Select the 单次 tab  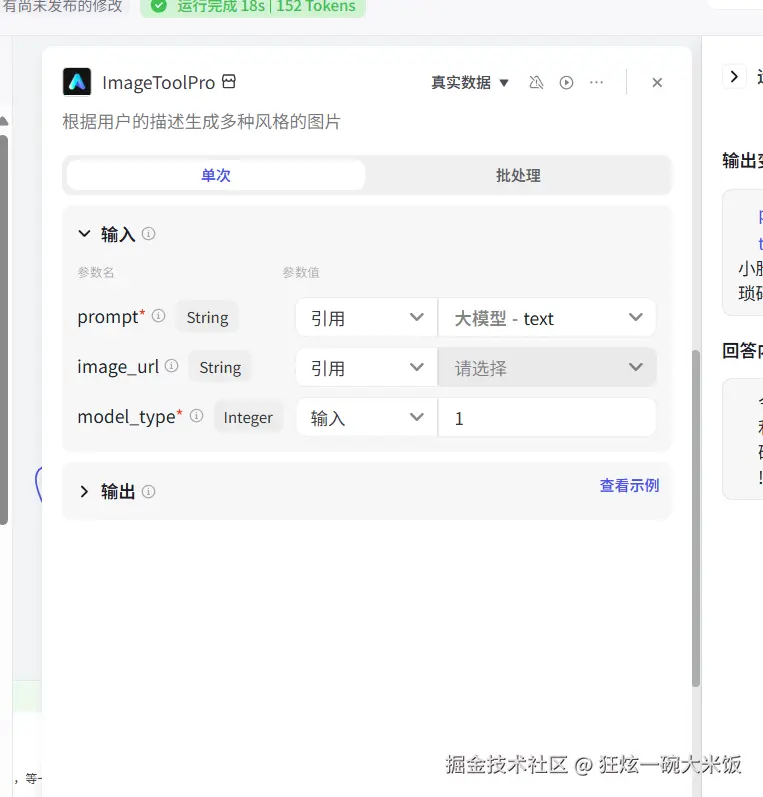(x=216, y=175)
